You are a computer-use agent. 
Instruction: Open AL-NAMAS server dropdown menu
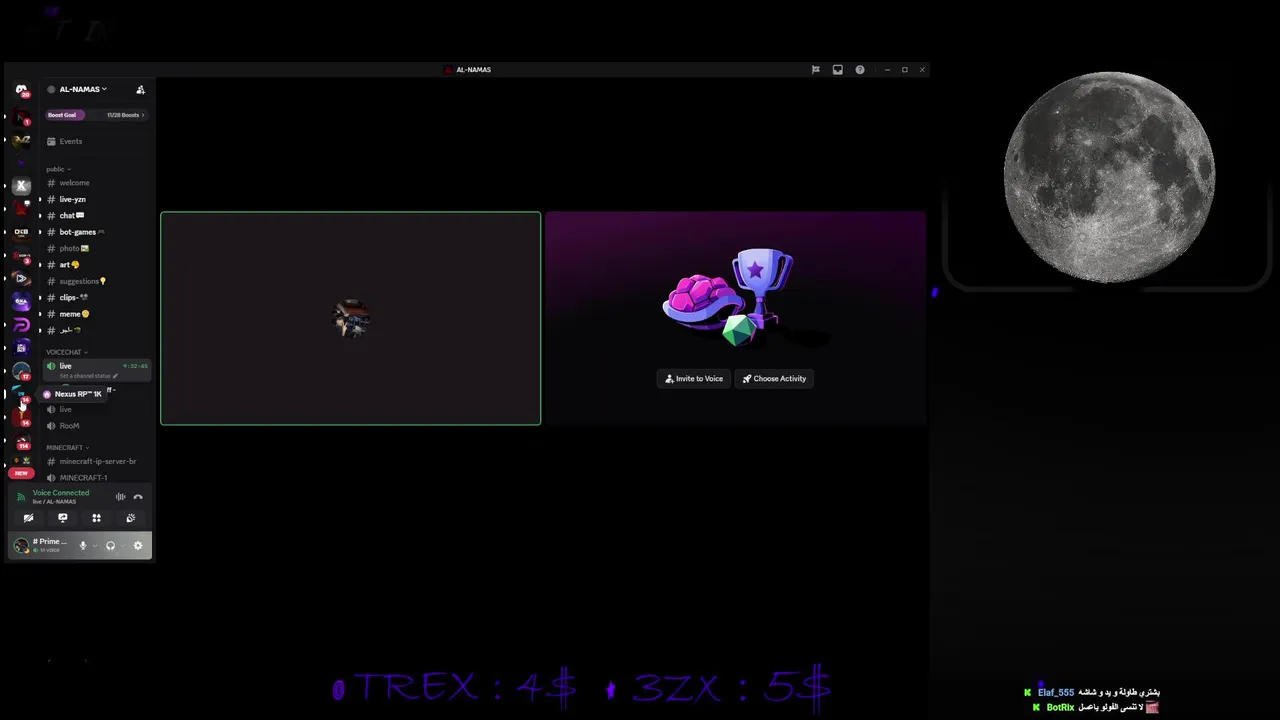[82, 89]
